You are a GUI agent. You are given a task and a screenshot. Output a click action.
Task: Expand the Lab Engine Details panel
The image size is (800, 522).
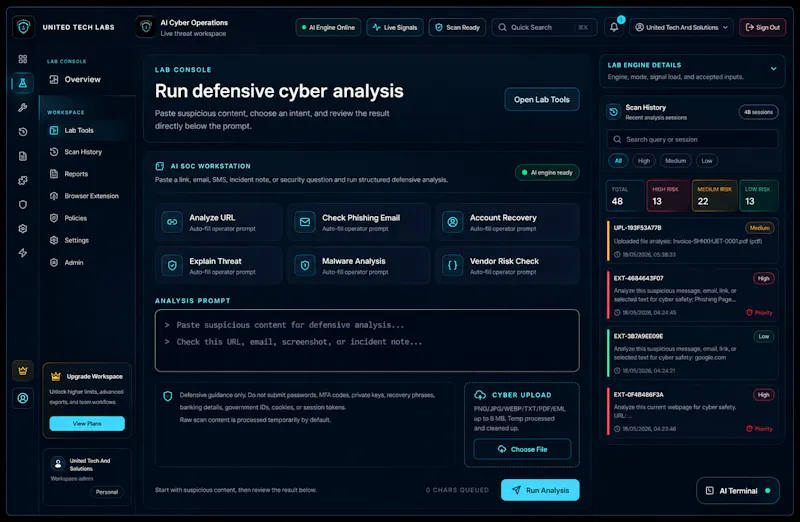tap(773, 68)
